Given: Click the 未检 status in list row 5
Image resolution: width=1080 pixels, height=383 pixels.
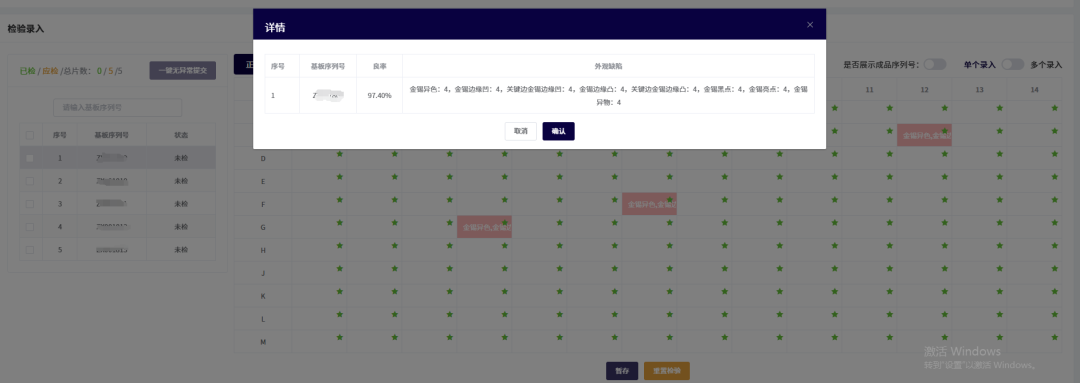Looking at the screenshot, I should 181,249.
